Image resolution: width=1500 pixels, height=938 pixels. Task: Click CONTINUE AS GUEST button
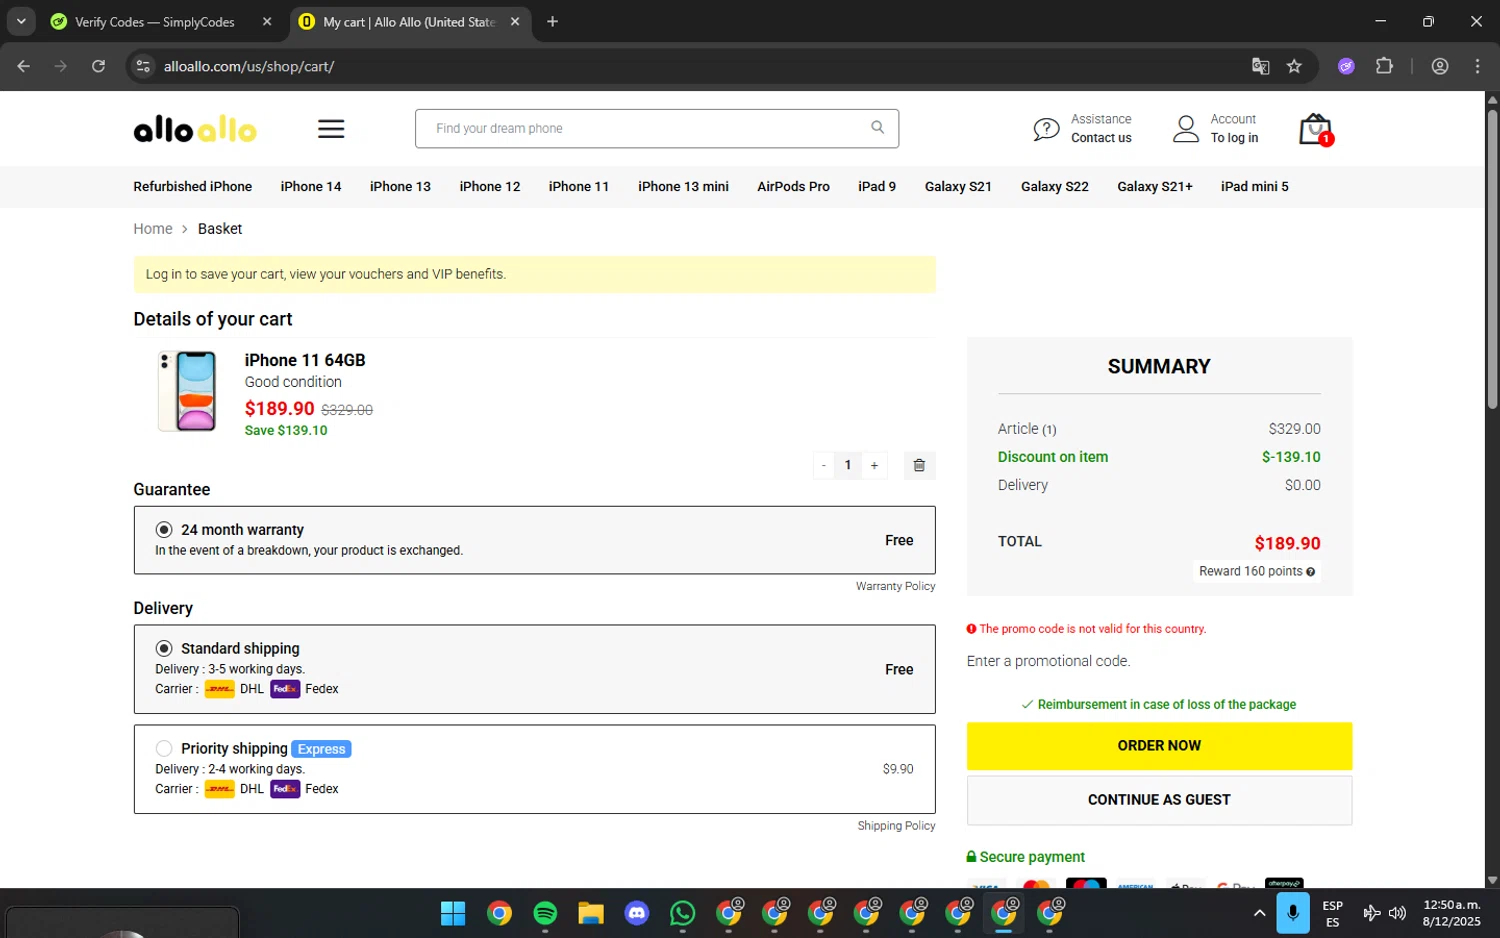tap(1159, 800)
